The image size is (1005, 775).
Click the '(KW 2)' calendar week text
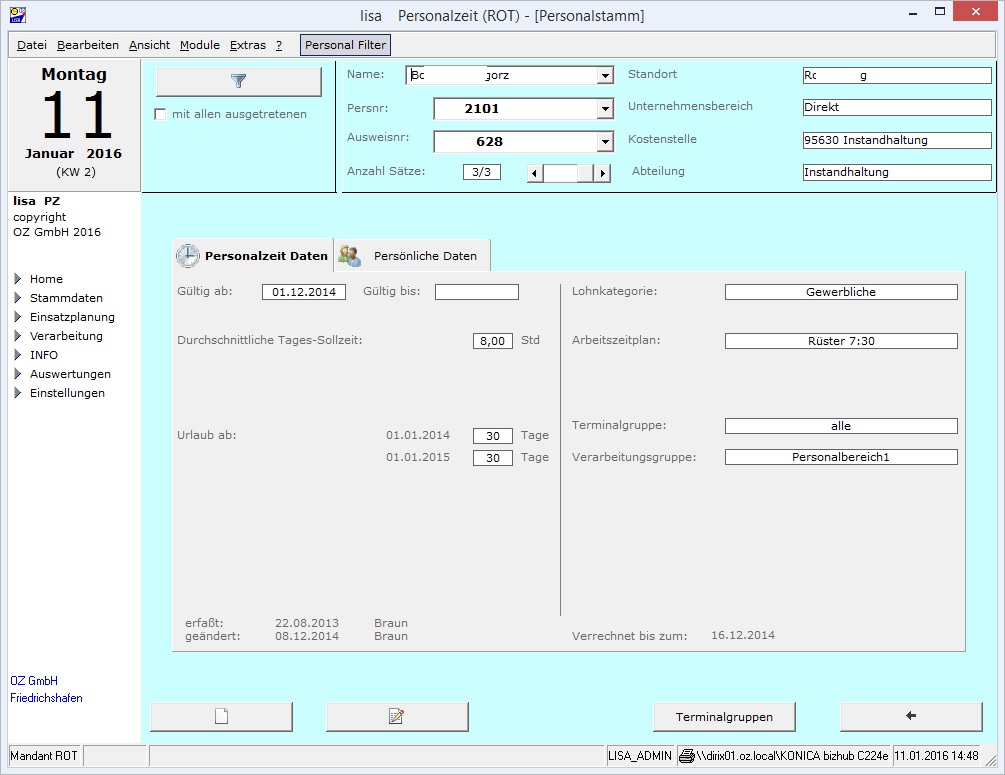point(76,172)
